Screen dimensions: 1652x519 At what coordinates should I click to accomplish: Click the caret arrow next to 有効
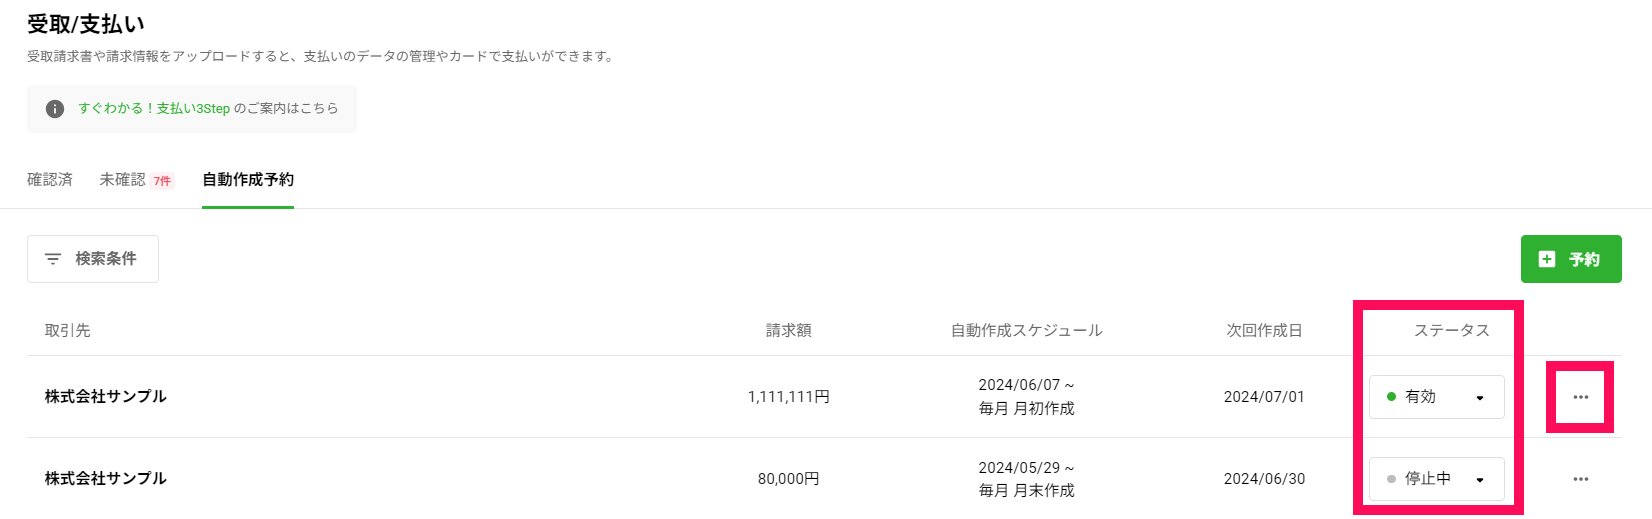pyautogui.click(x=1480, y=398)
